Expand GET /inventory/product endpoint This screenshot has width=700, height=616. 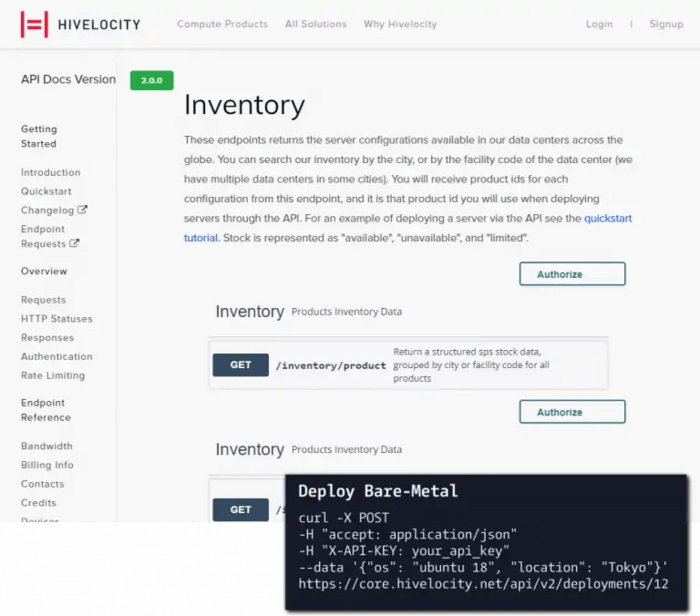(x=408, y=365)
